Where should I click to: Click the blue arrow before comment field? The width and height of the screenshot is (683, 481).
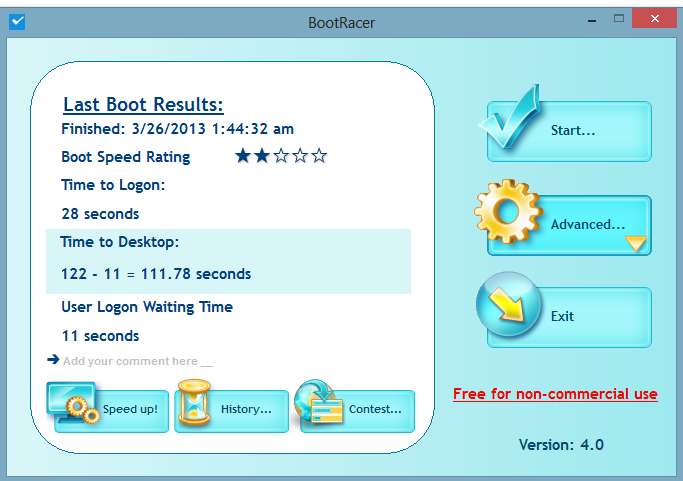pyautogui.click(x=53, y=359)
